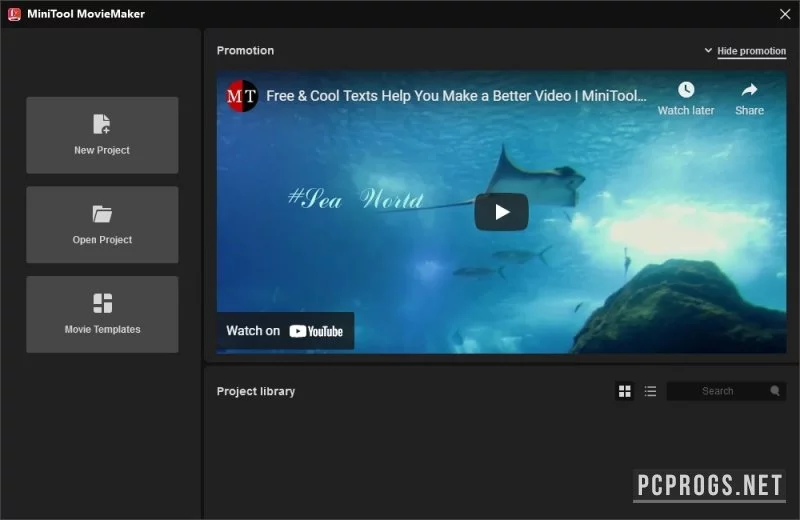Switch project library to grid view
Viewport: 800px width, 520px height.
(624, 391)
